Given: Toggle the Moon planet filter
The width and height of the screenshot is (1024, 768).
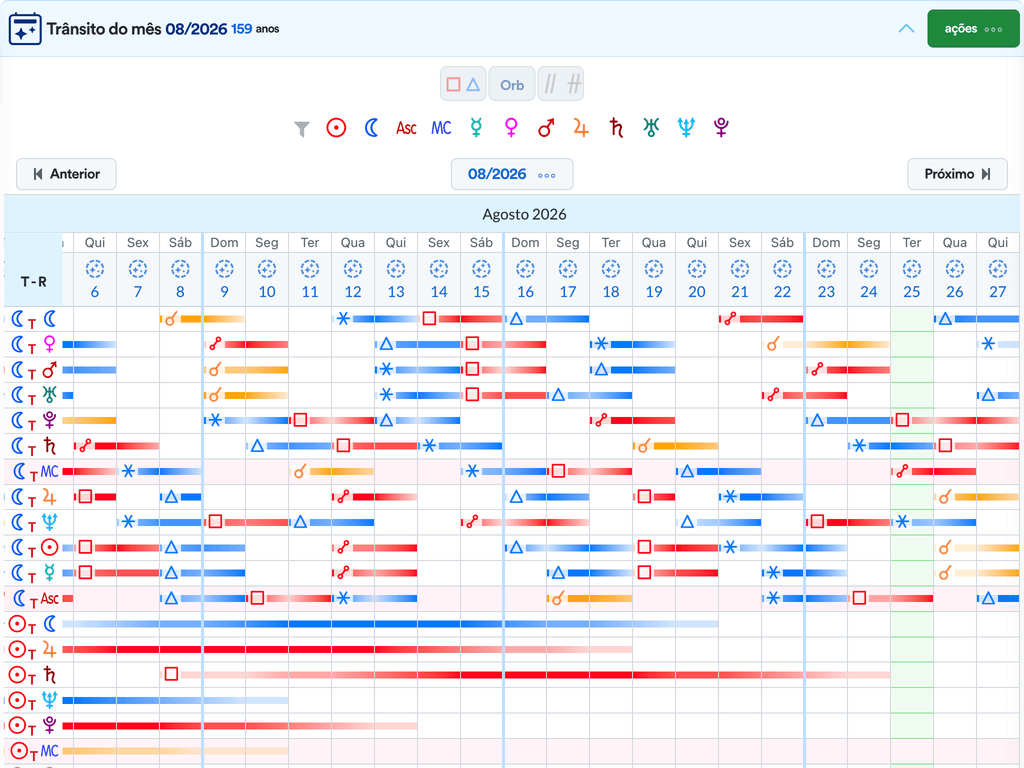Looking at the screenshot, I should click(372, 127).
